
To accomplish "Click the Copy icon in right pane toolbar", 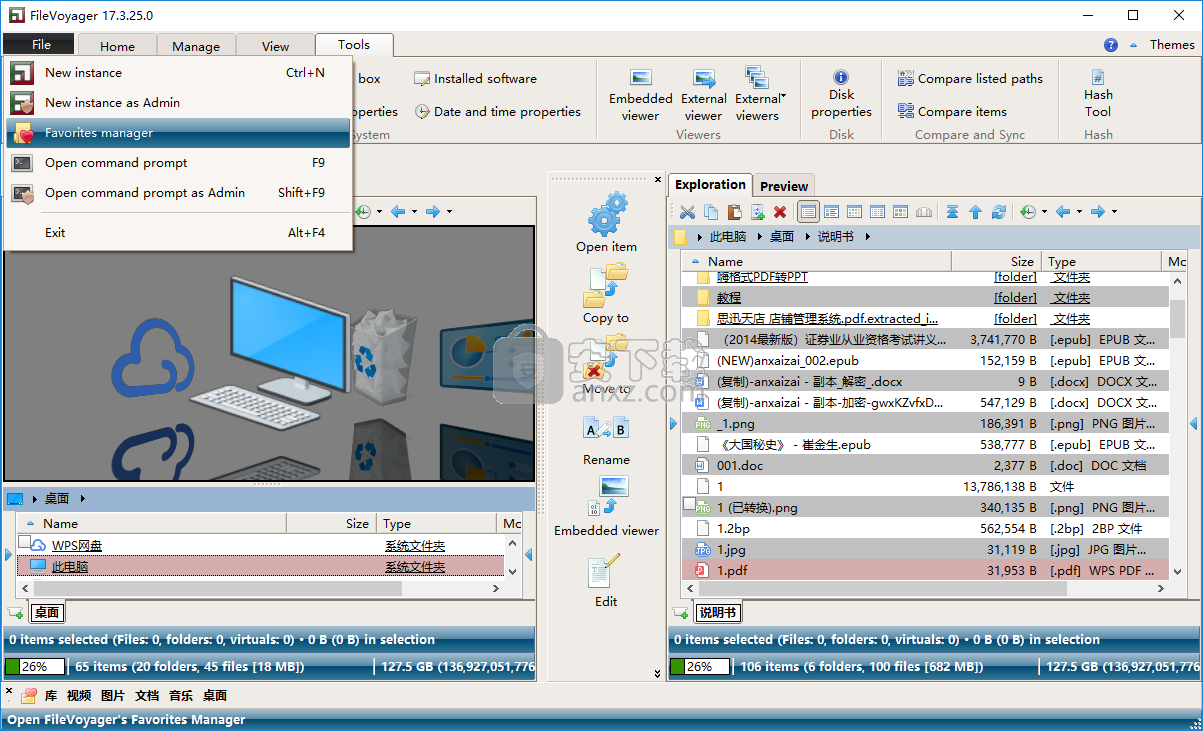I will point(711,212).
